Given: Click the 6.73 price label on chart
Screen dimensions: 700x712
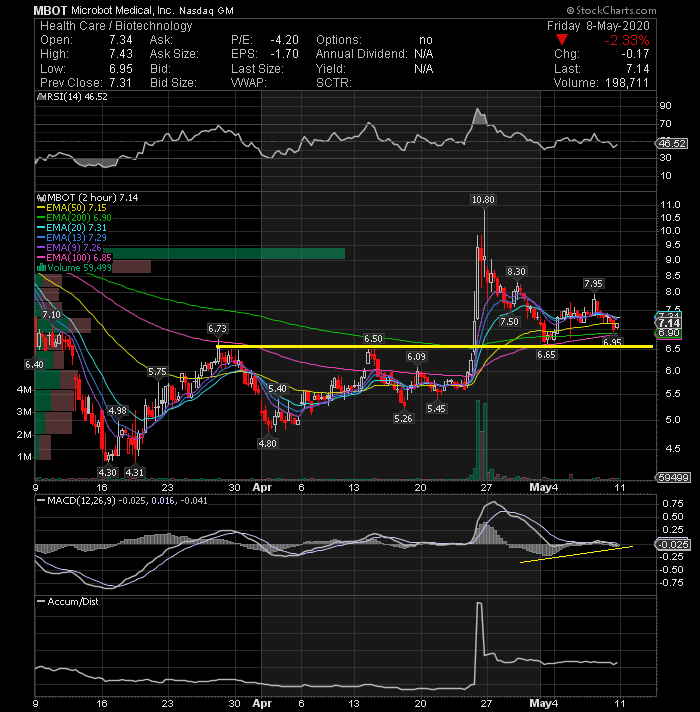Looking at the screenshot, I should coord(217,328).
